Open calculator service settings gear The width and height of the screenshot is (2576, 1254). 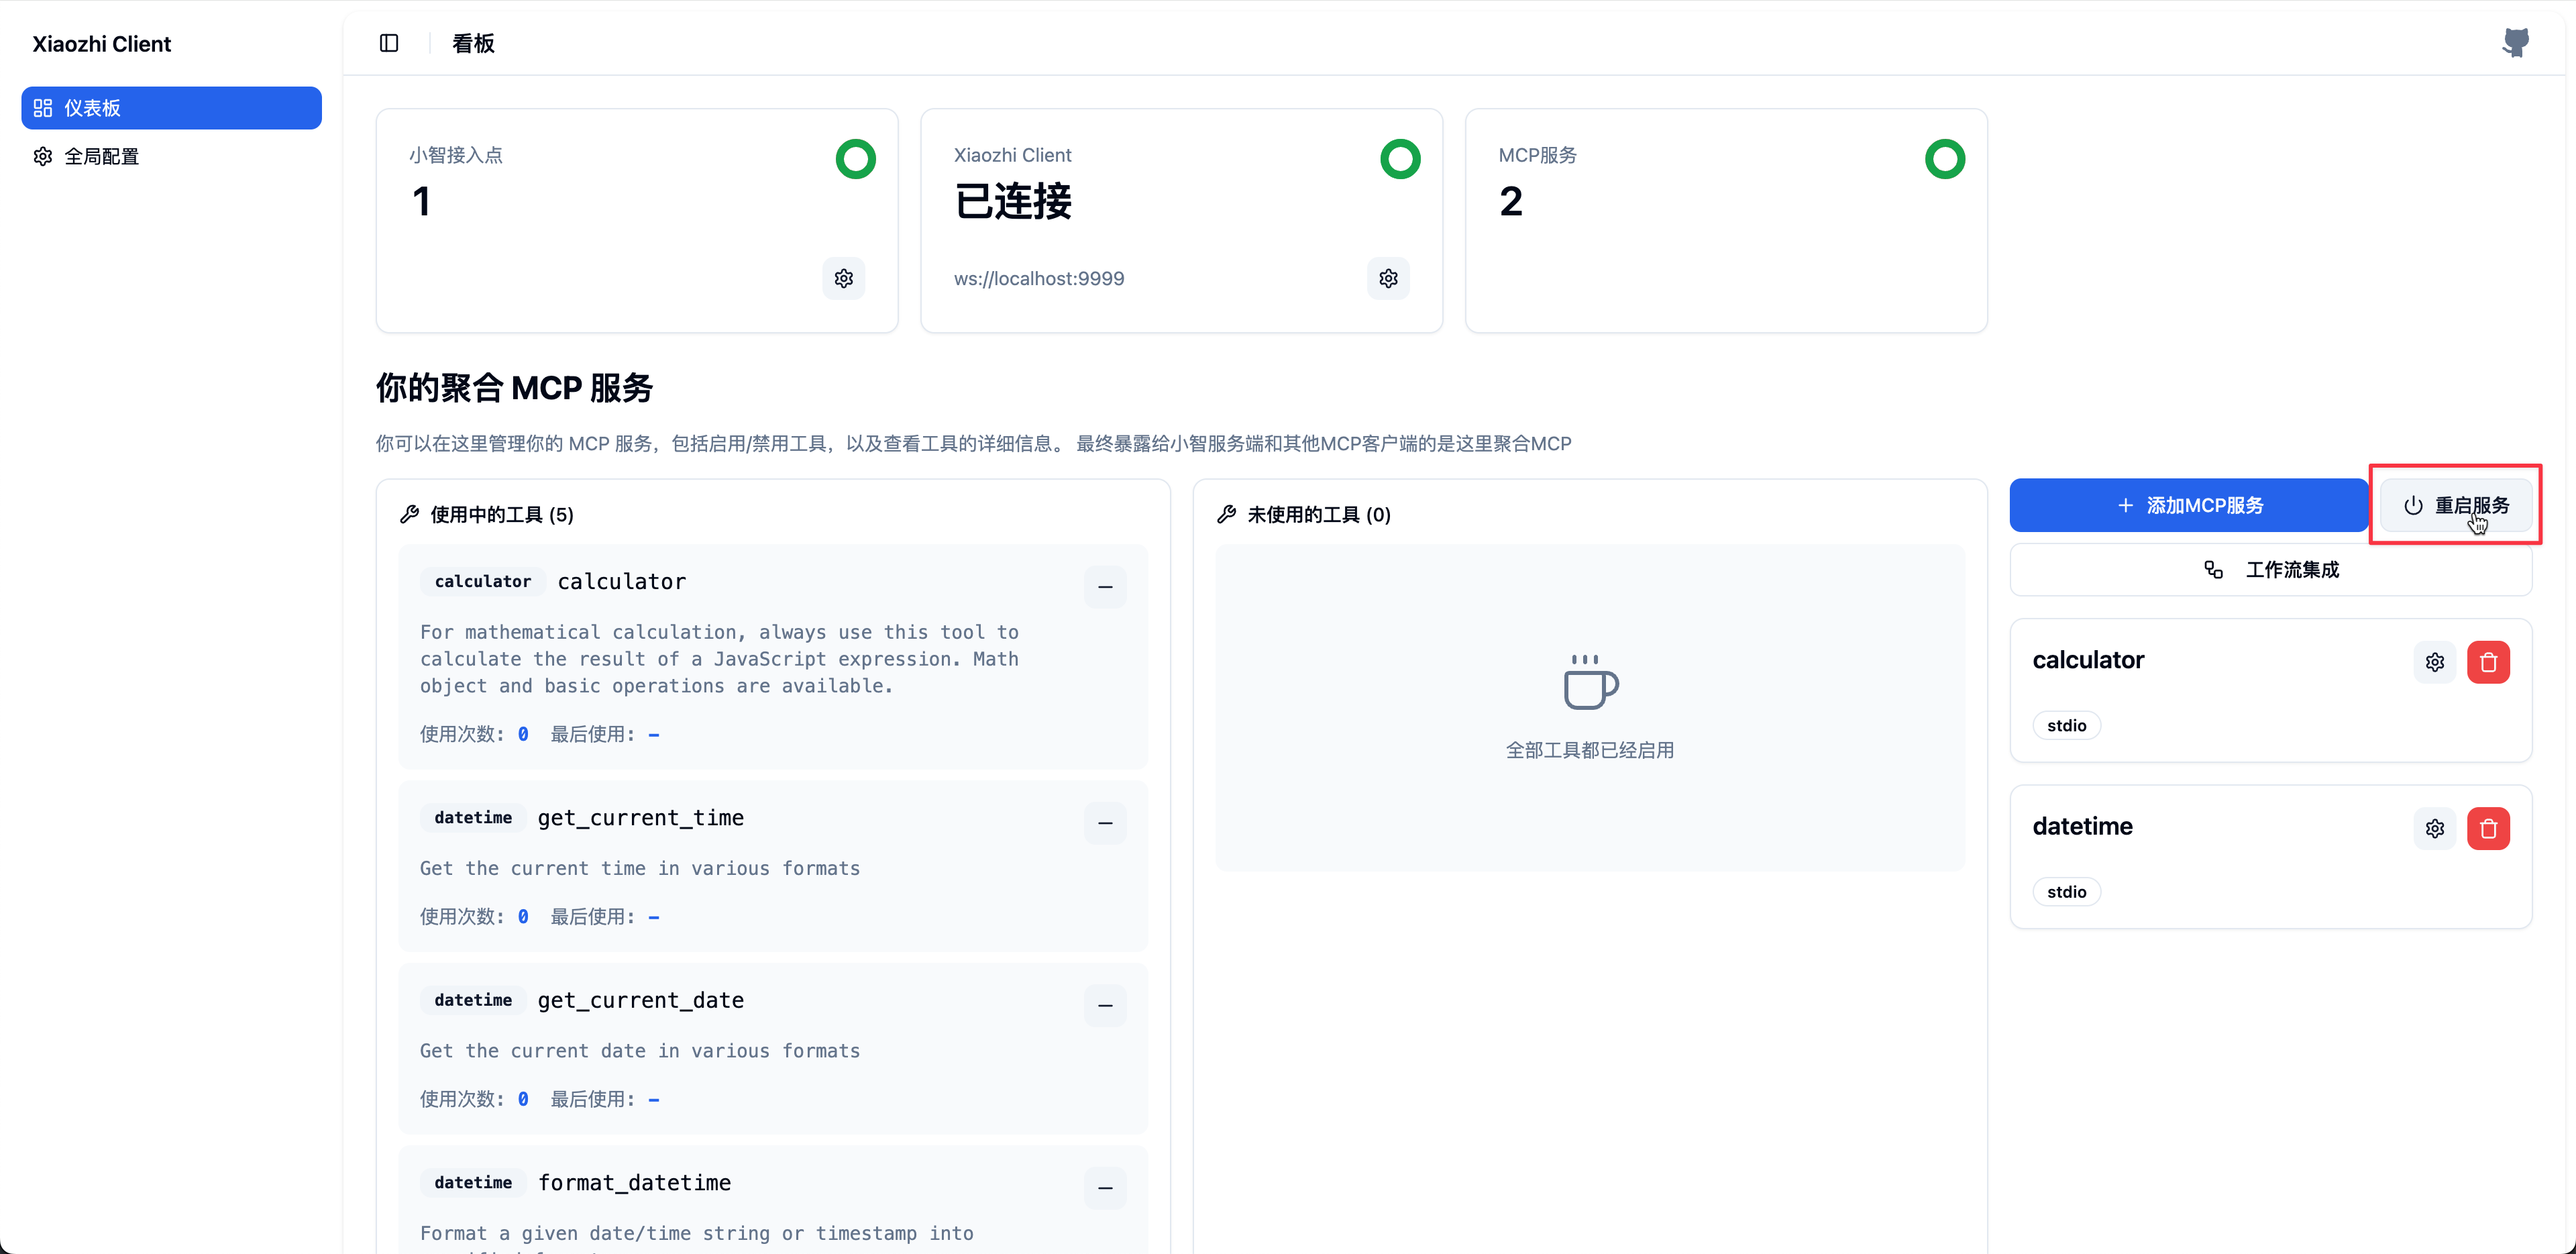coord(2434,662)
